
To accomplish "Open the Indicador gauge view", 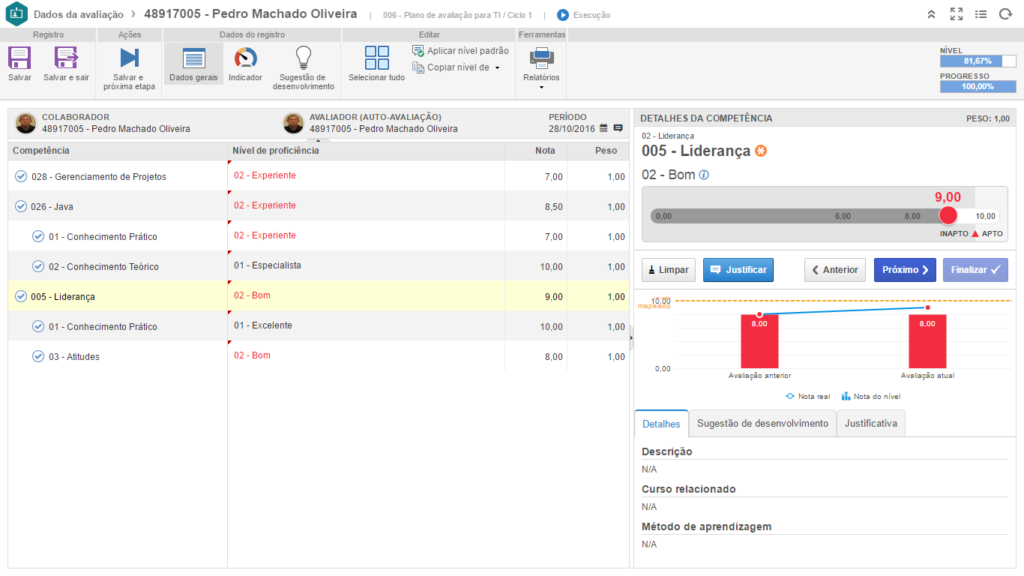I will [245, 58].
